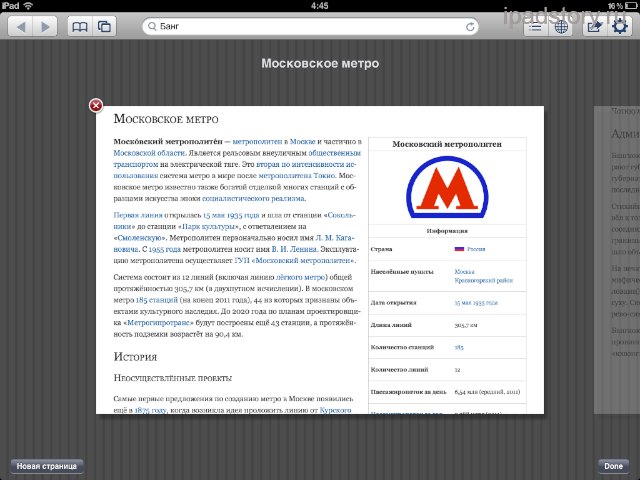The image size is (640, 480).
Task: Select the partially visible next page thumbnail
Action: 617,260
